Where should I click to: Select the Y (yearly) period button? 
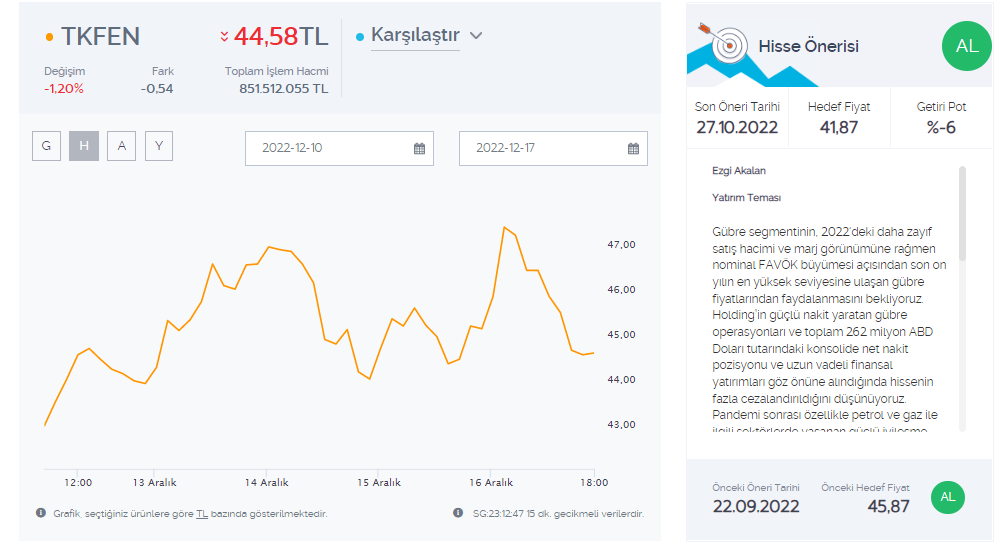click(x=159, y=146)
